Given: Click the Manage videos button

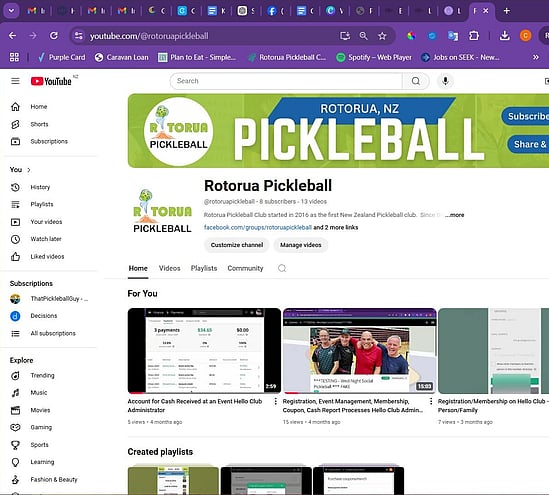Looking at the screenshot, I should [301, 245].
